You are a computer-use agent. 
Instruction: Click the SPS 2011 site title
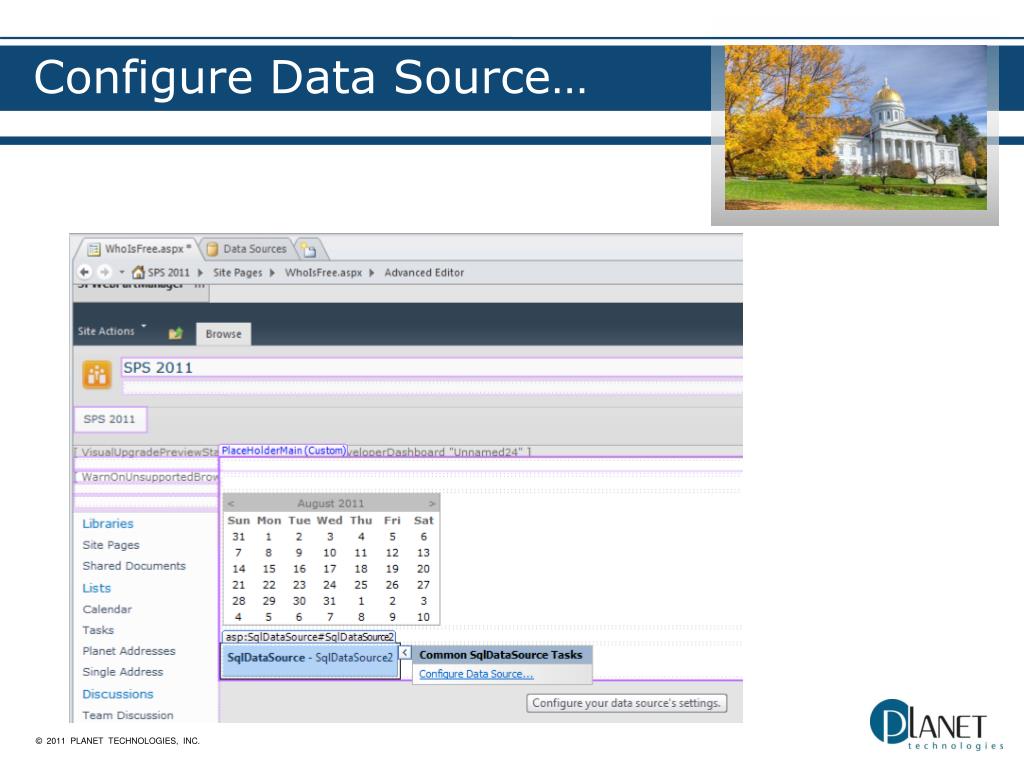(158, 368)
